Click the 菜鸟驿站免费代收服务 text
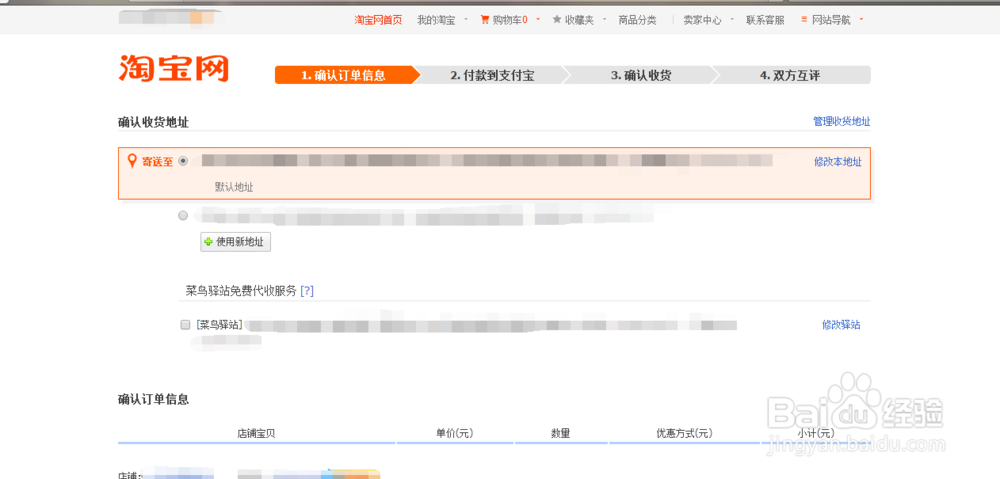The width and height of the screenshot is (1000, 479). 241,291
